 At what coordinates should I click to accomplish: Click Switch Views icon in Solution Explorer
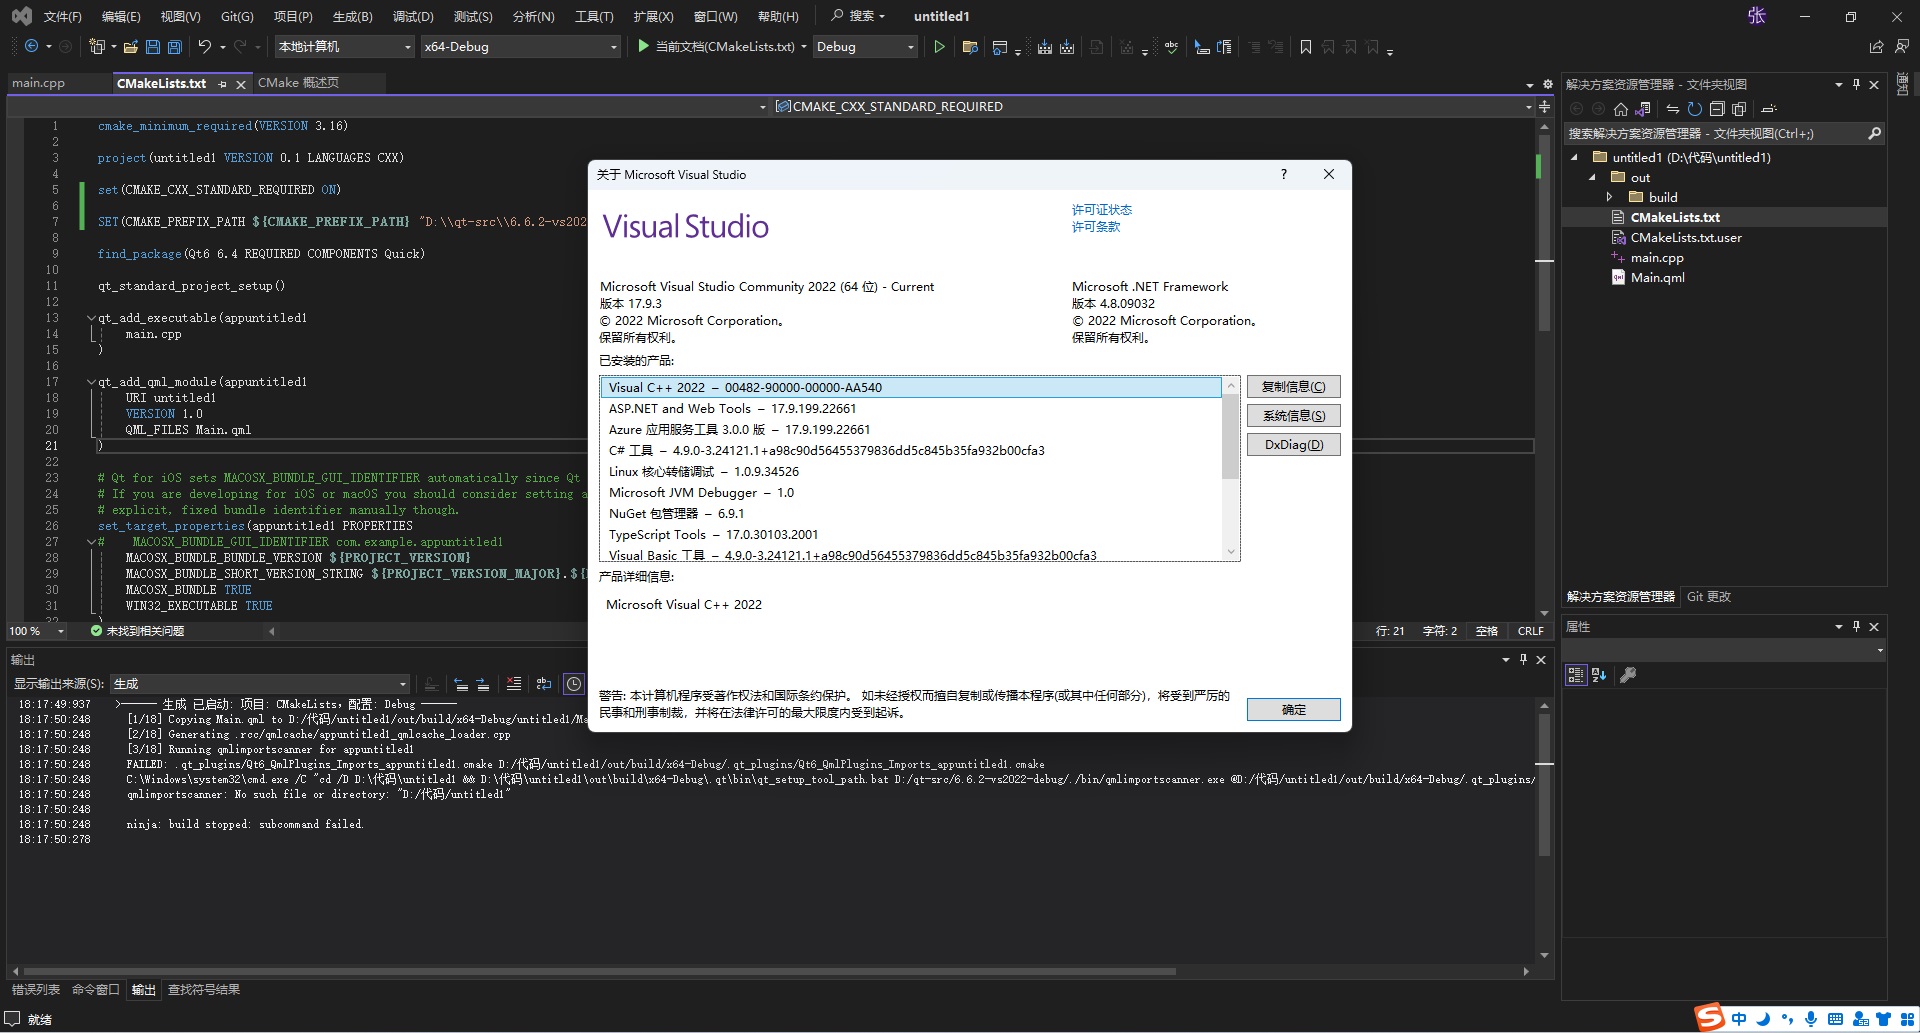[1643, 109]
